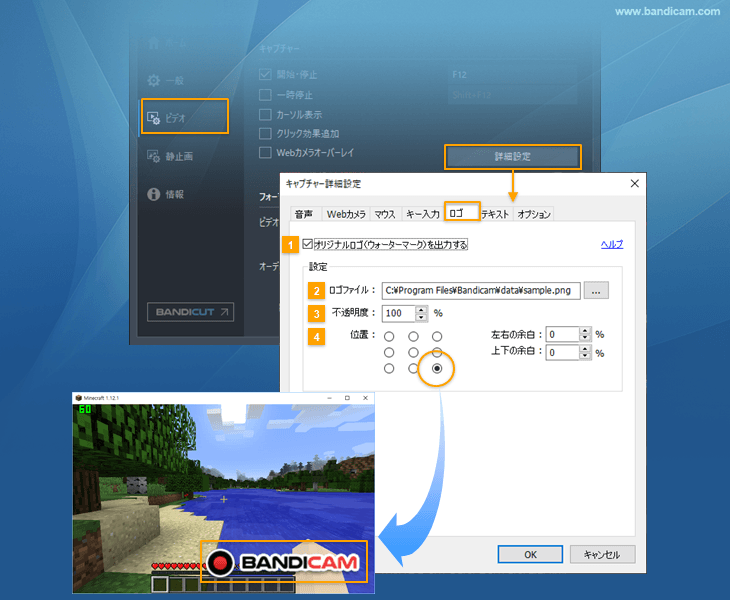The height and width of the screenshot is (600, 730).
Task: Open the ホーム section in Bandicam sidebar
Action: click(167, 43)
